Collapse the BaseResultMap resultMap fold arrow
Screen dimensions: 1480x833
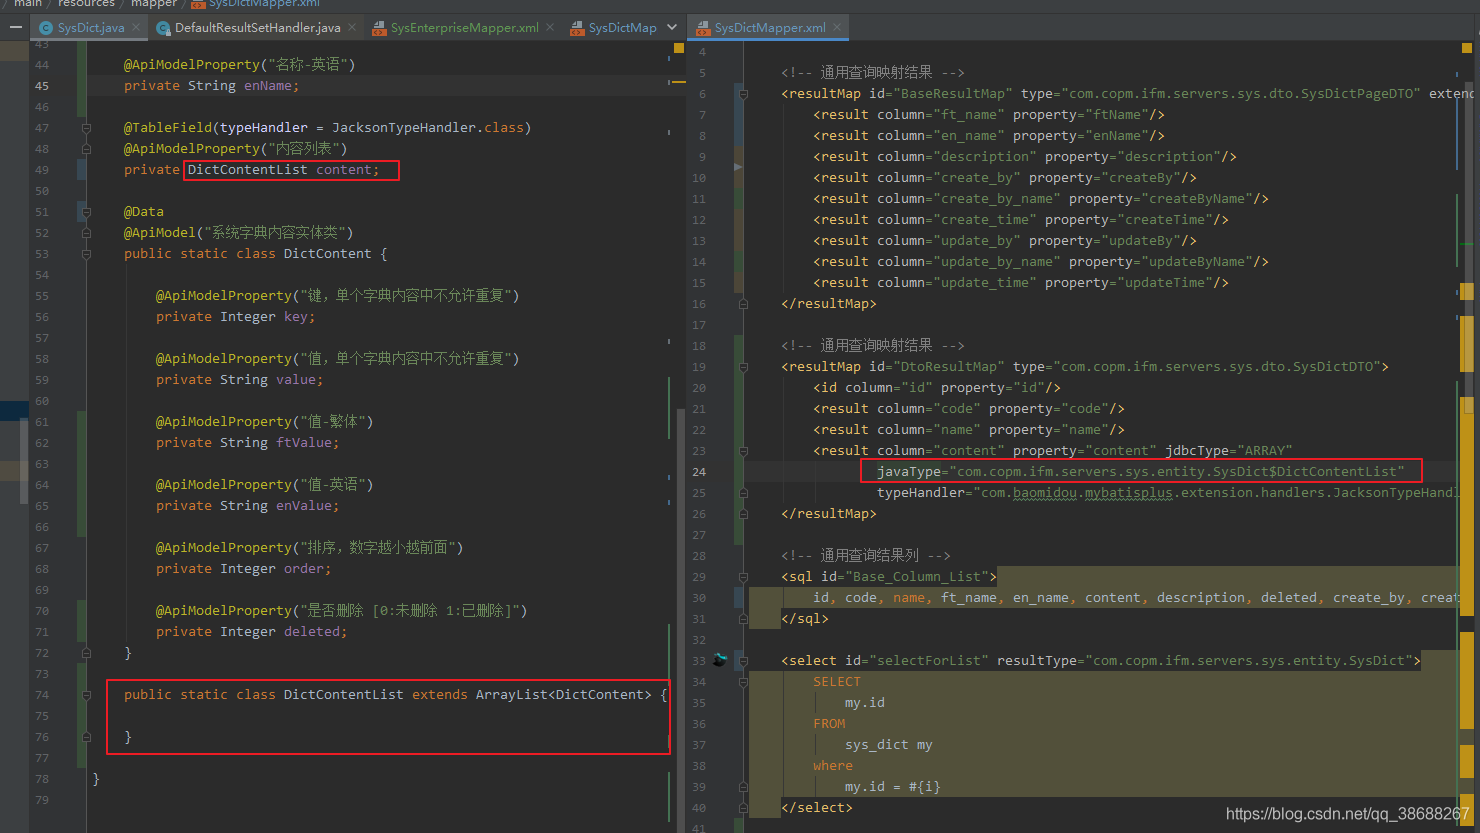(x=743, y=92)
